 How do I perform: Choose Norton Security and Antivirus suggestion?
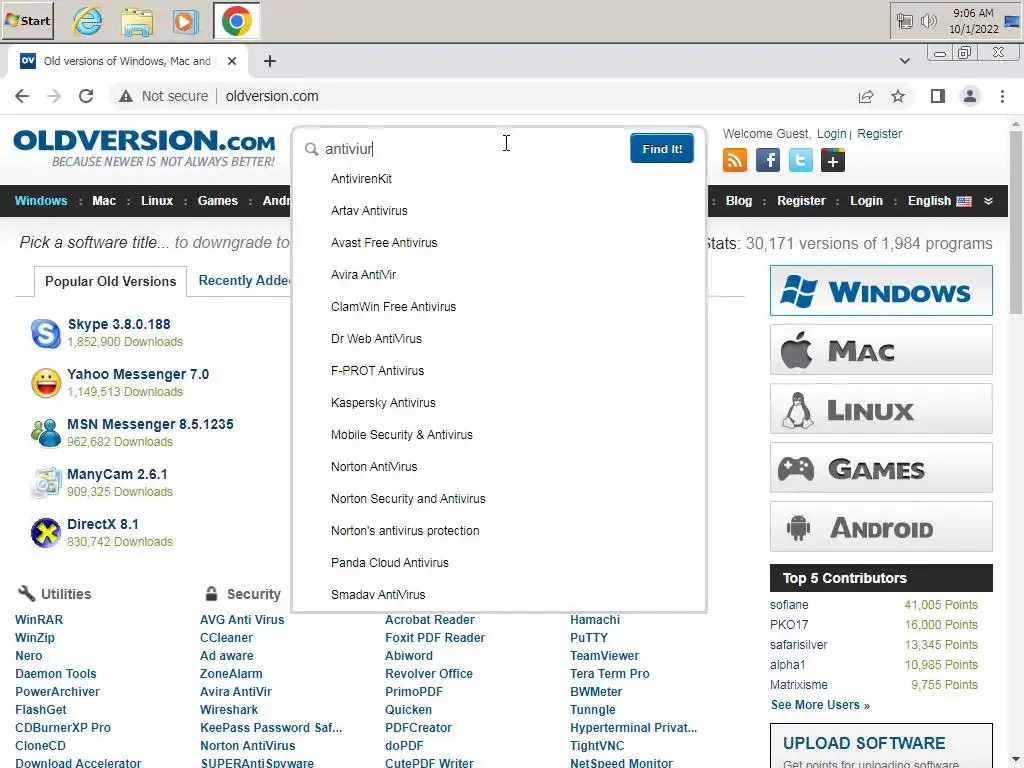[500, 499]
